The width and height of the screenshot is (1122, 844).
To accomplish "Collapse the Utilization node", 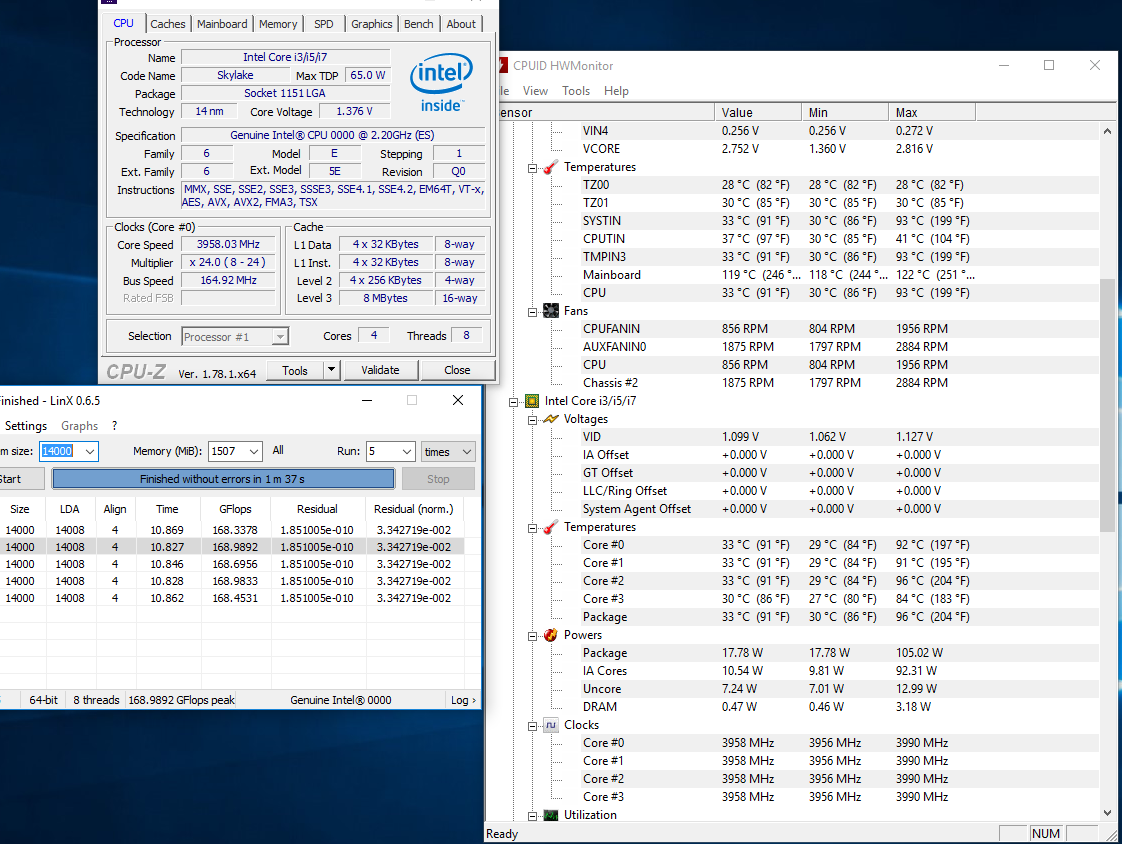I will [532, 816].
